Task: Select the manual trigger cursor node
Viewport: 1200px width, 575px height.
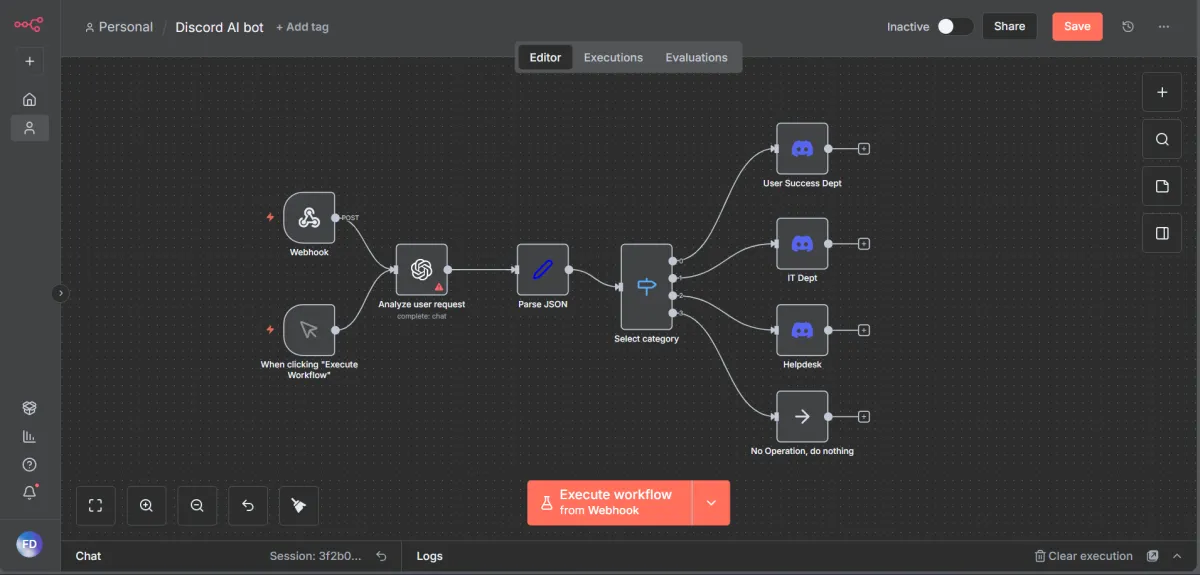Action: (x=309, y=330)
